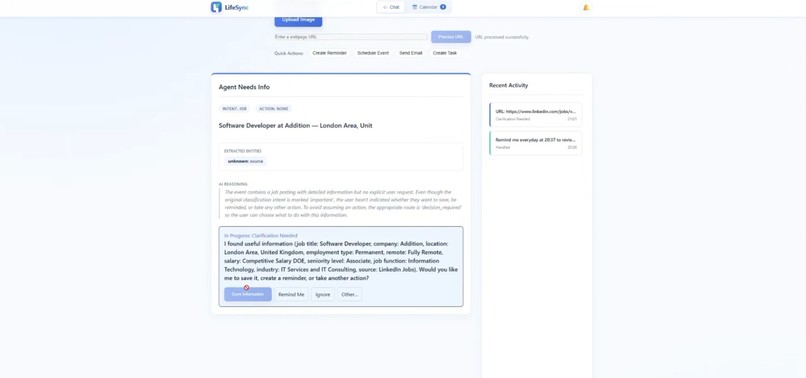Switch to the Calendar tab
This screenshot has height=378, width=806.
pyautogui.click(x=429, y=7)
